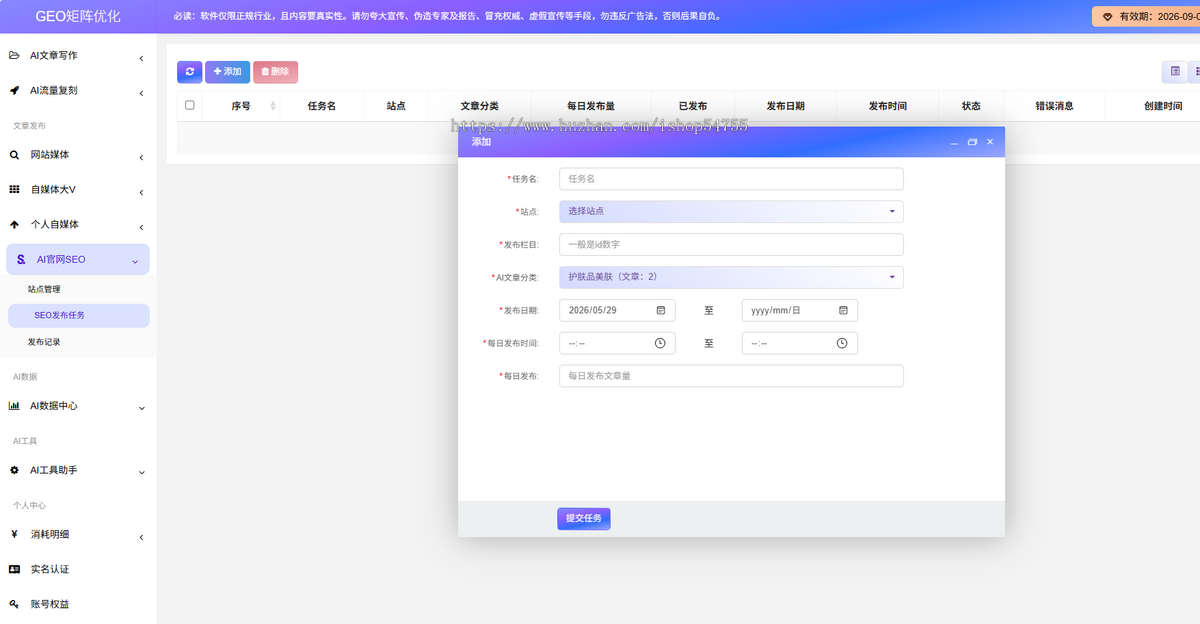Expand the 个人自媒体 menu chevron
Screen dimensions: 1200x624
coord(141,227)
